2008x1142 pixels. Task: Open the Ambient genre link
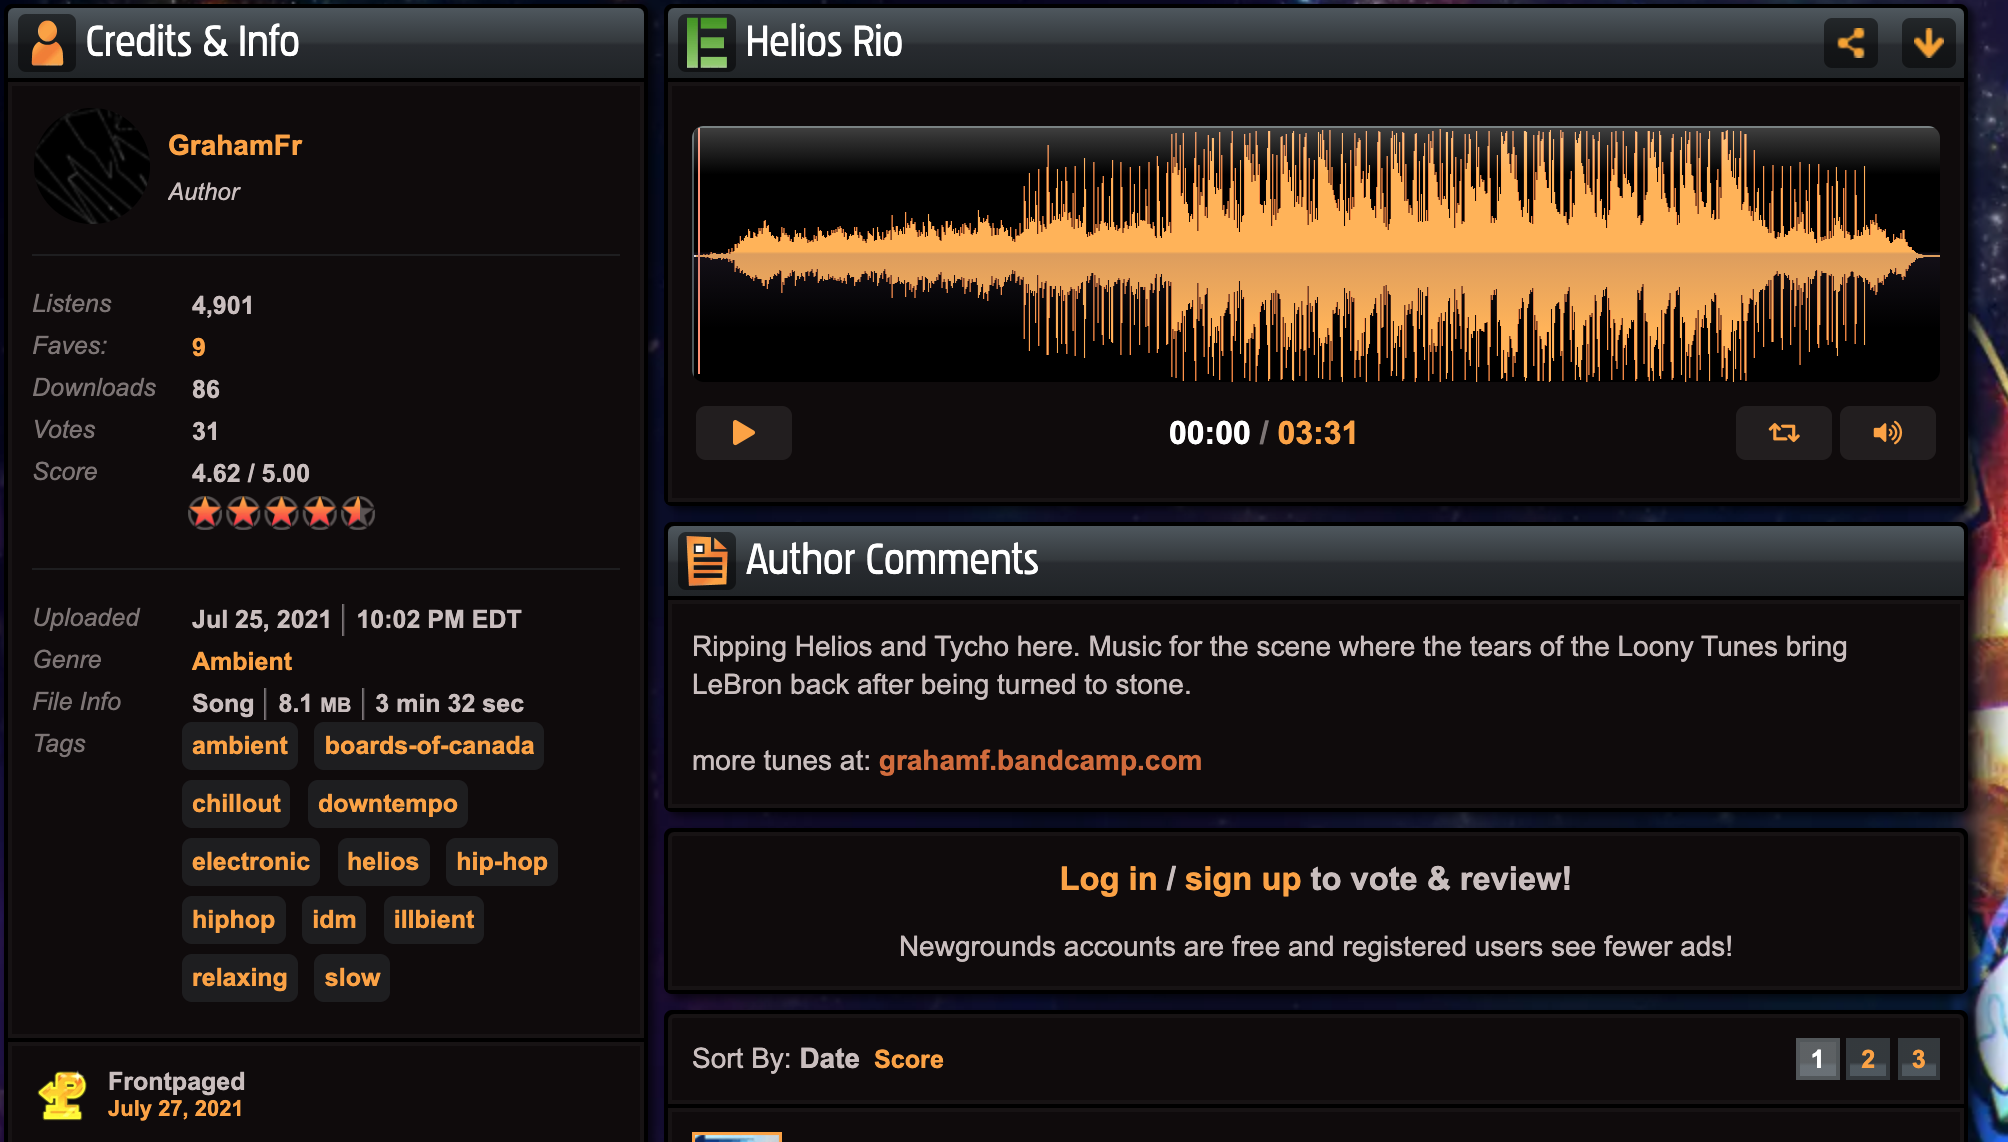click(242, 661)
